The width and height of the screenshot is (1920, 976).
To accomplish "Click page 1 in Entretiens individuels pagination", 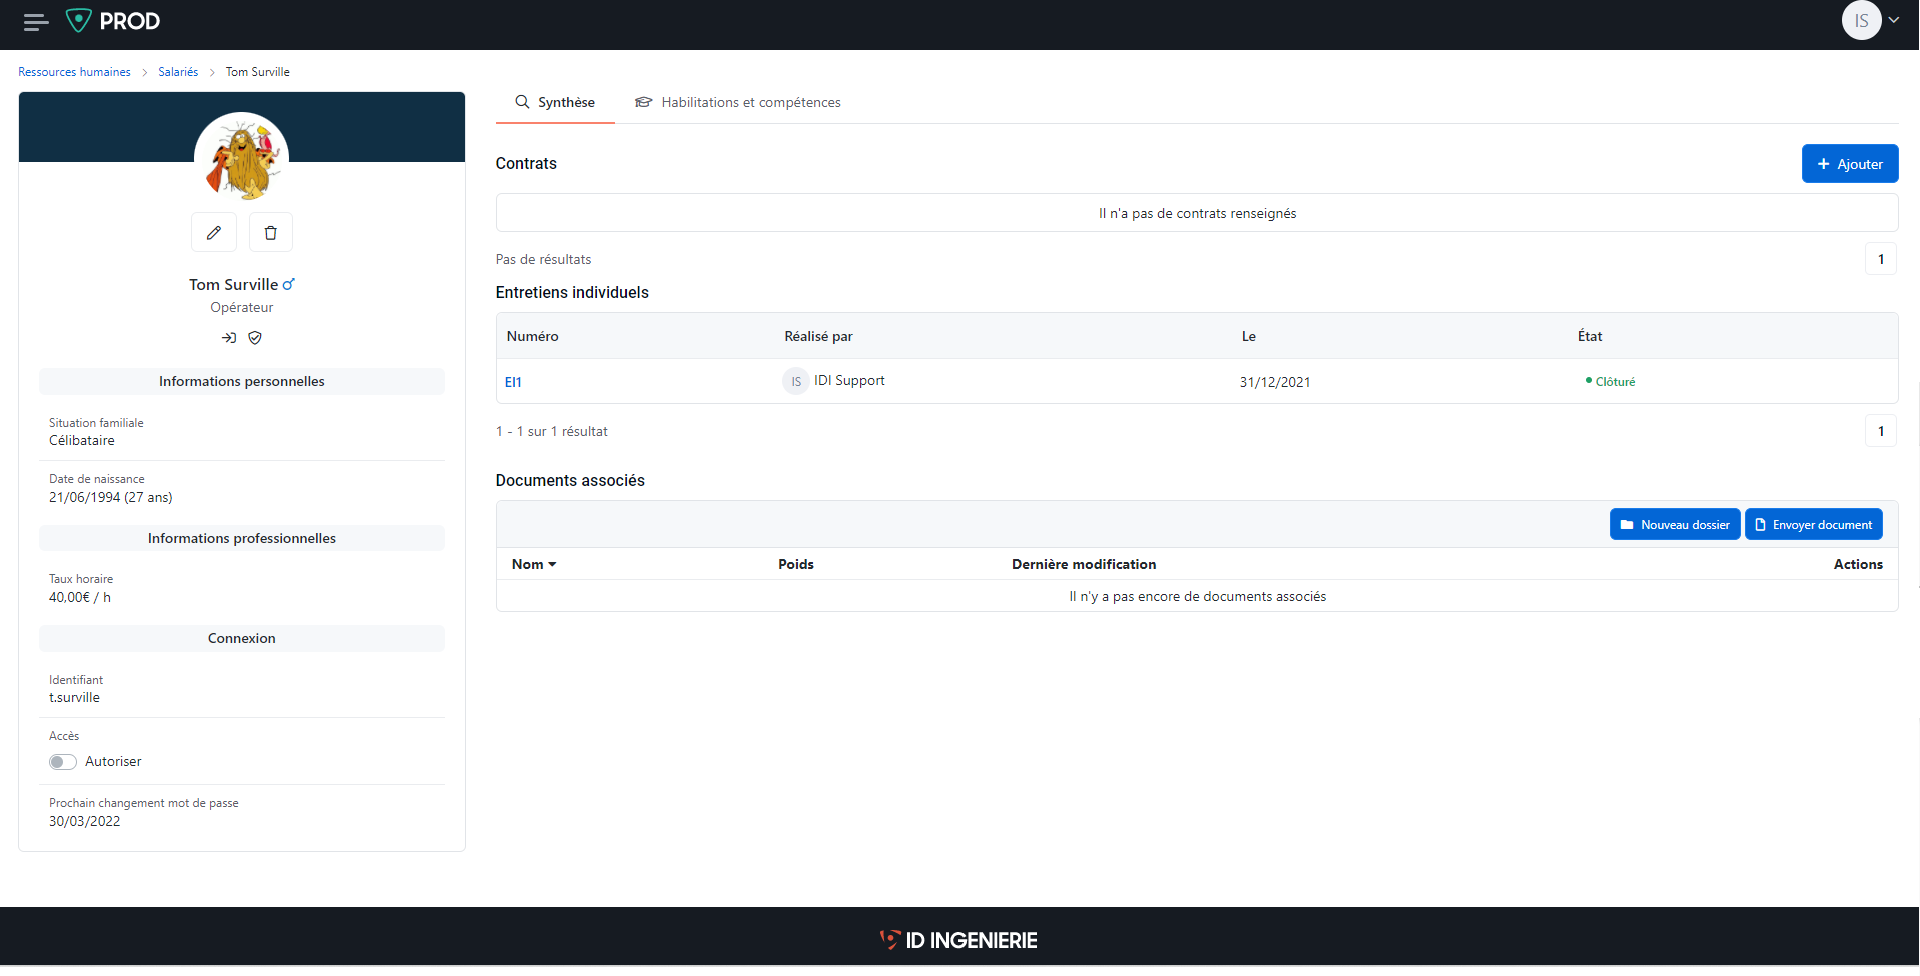I will click(x=1881, y=431).
